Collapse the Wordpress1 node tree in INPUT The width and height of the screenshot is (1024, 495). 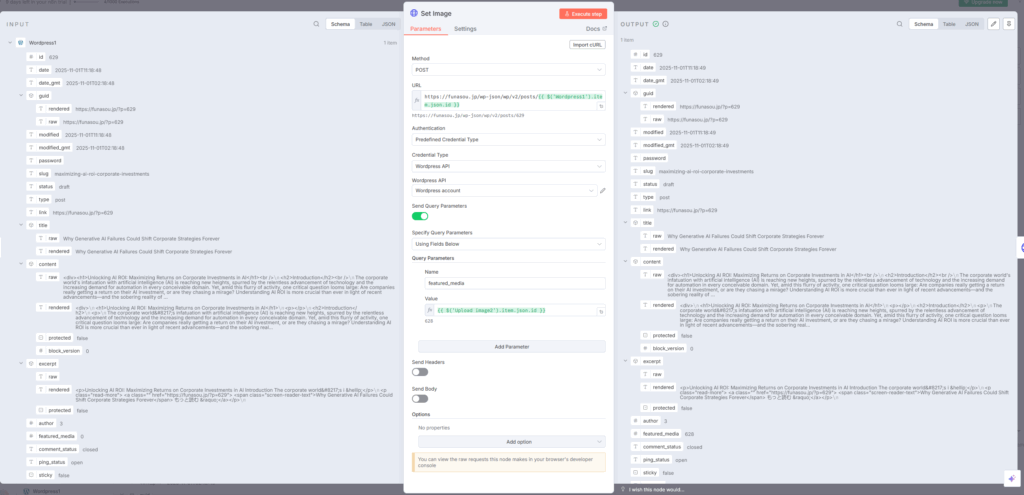coord(11,43)
